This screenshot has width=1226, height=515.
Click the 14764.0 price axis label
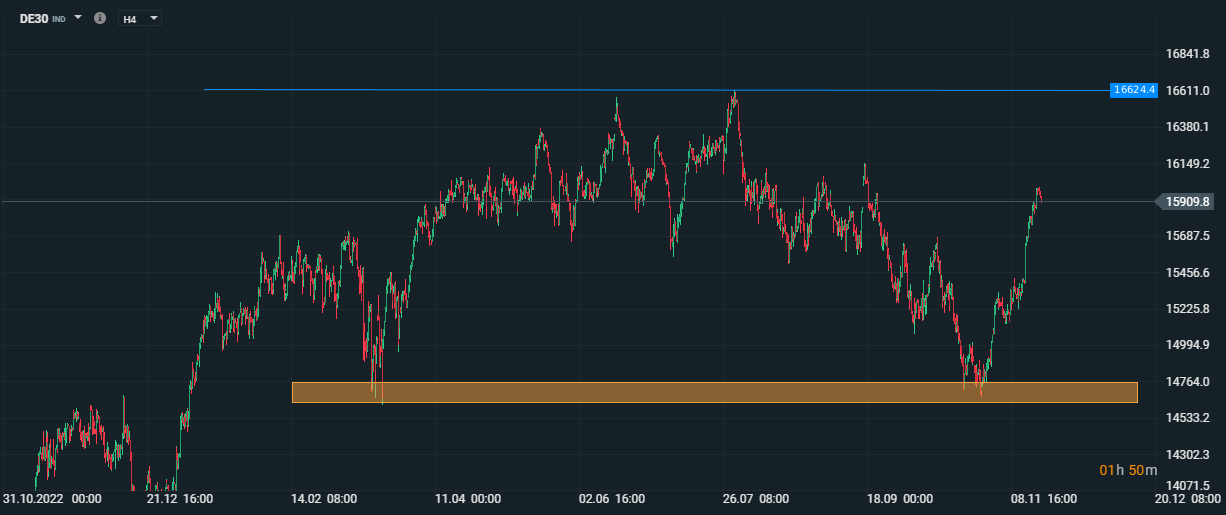point(1188,381)
